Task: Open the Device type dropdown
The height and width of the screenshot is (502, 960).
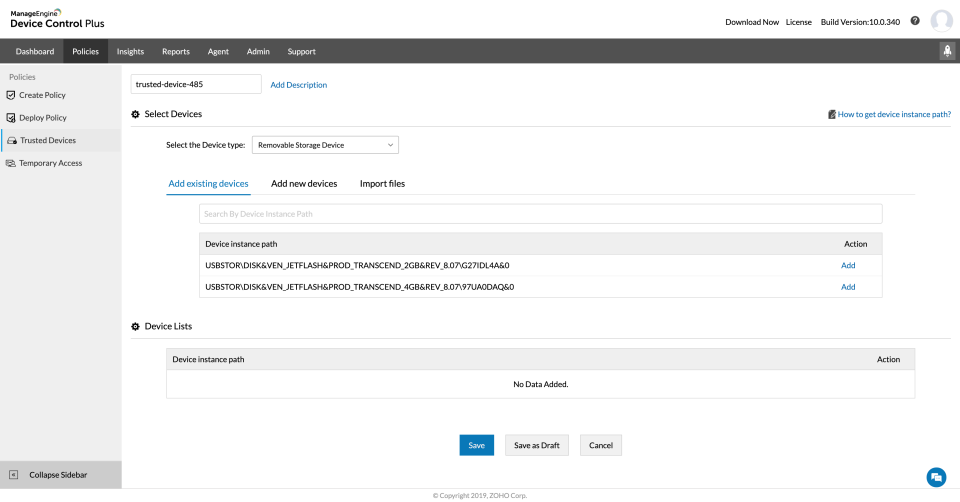Action: click(x=325, y=145)
